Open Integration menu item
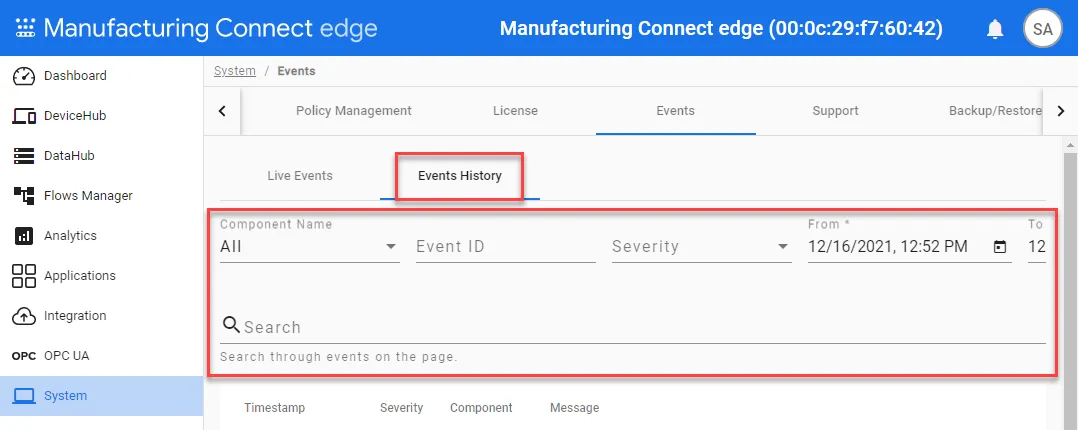Image resolution: width=1078 pixels, height=430 pixels. click(76, 316)
